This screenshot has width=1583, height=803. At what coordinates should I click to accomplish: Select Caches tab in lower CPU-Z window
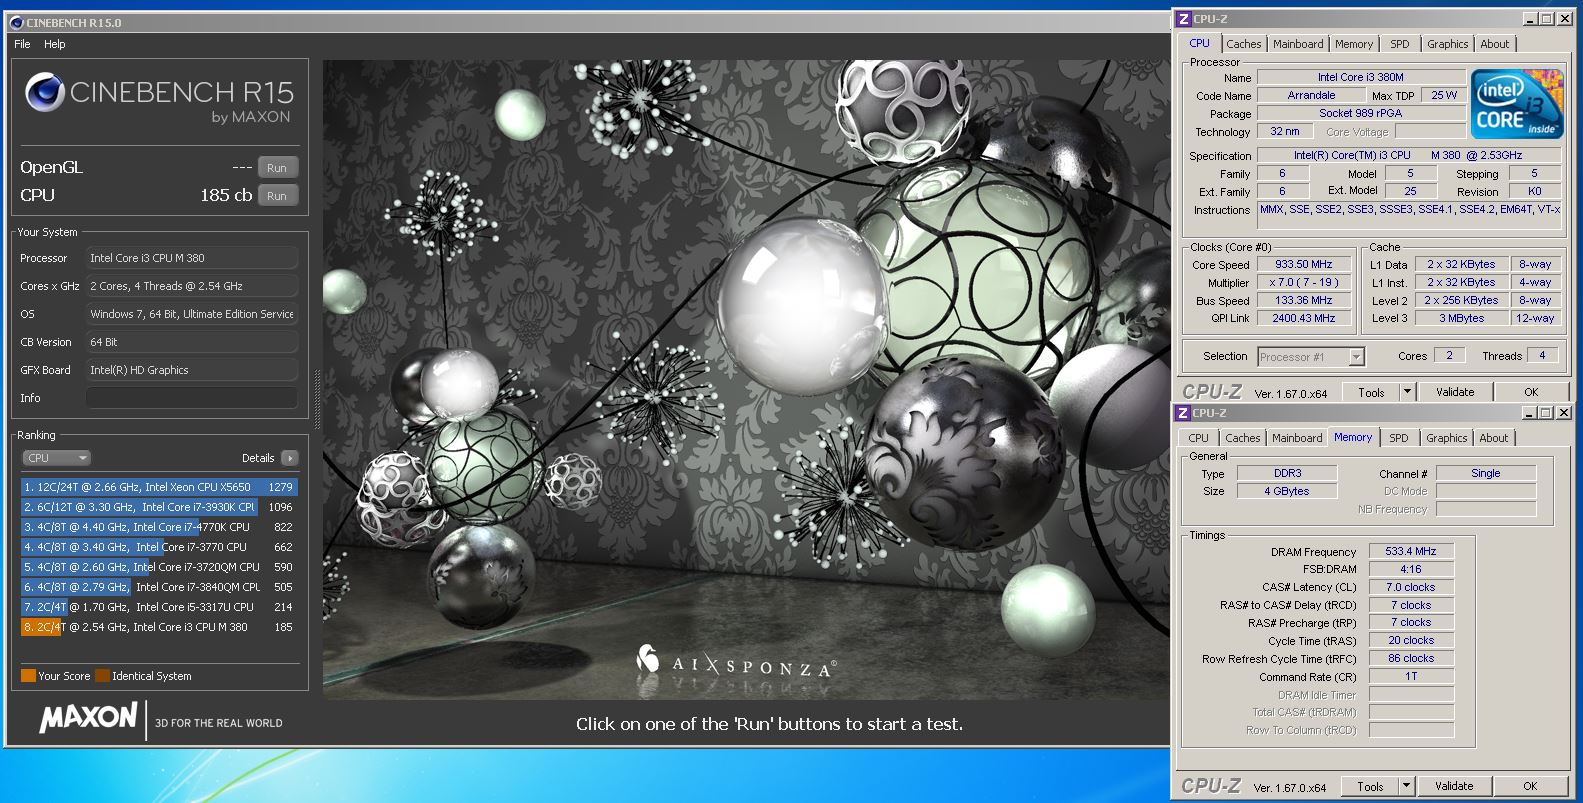pyautogui.click(x=1242, y=438)
